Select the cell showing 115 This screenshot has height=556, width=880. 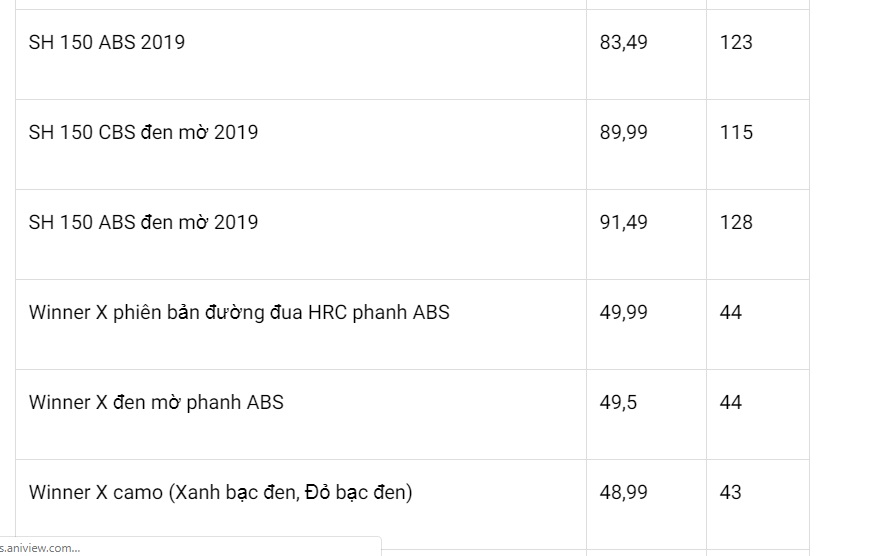tap(735, 132)
